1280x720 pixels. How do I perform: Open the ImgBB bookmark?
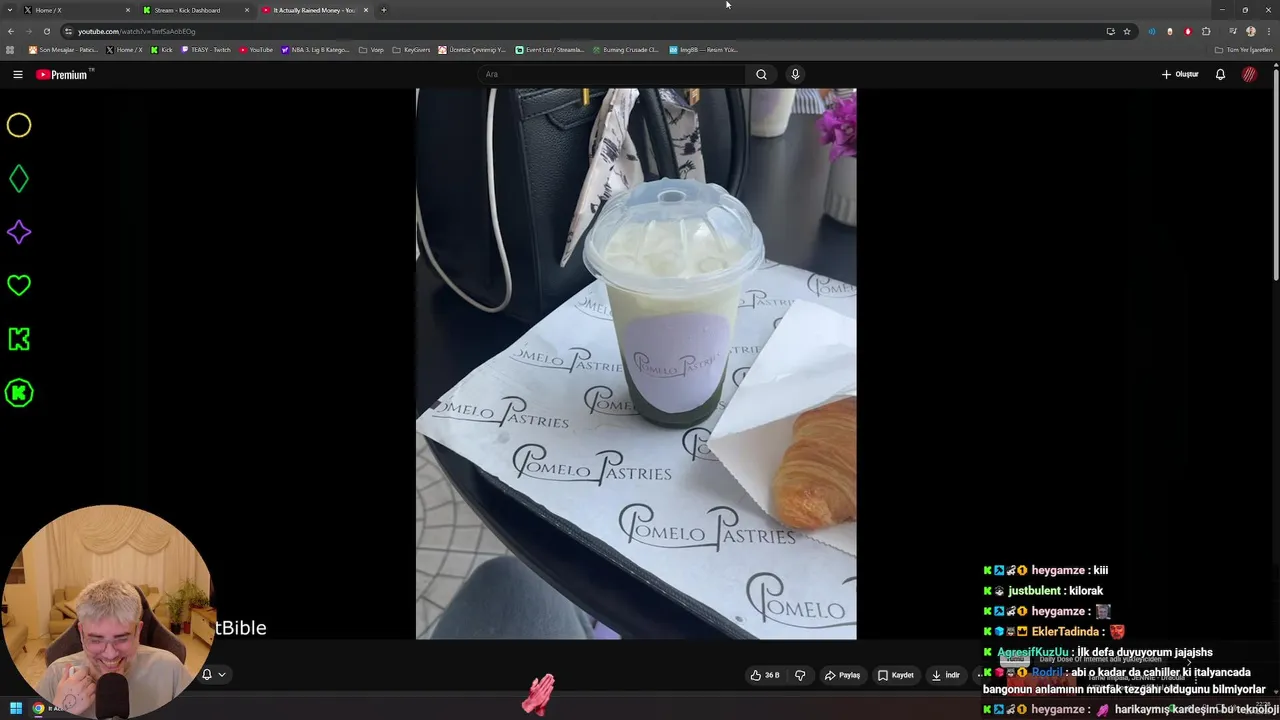pyautogui.click(x=704, y=49)
